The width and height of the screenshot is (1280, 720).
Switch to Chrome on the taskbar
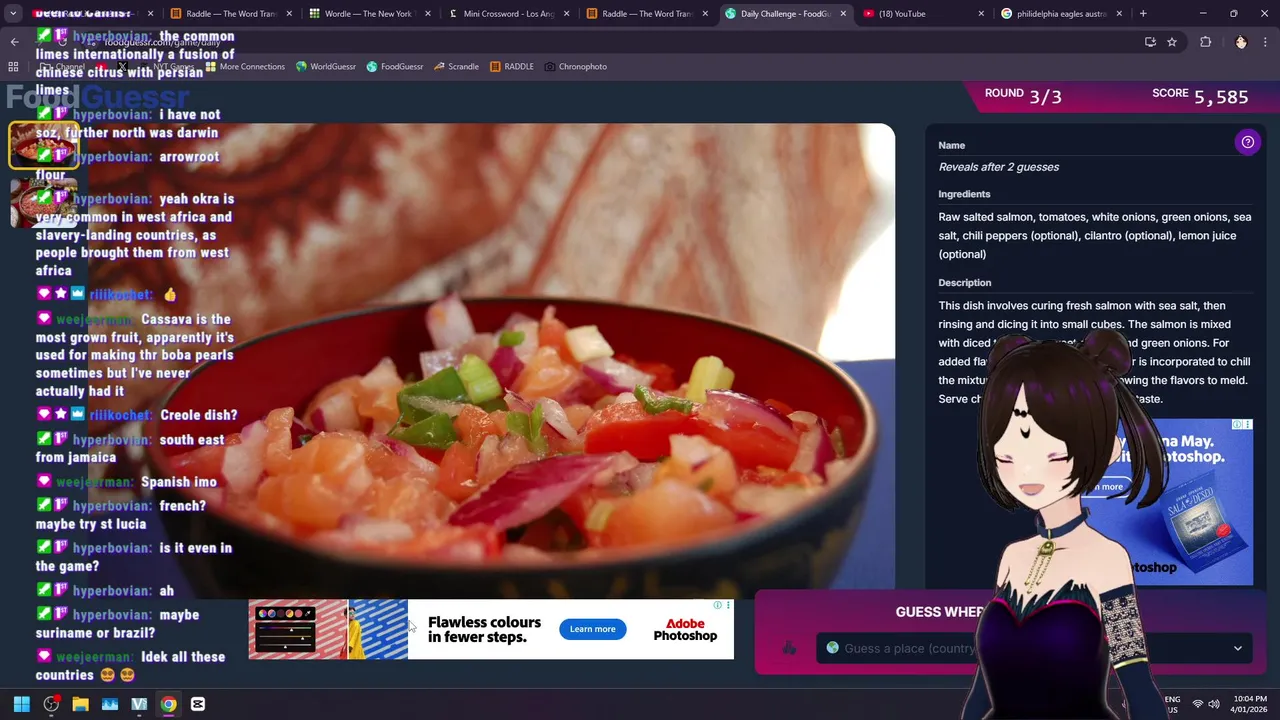(x=168, y=704)
